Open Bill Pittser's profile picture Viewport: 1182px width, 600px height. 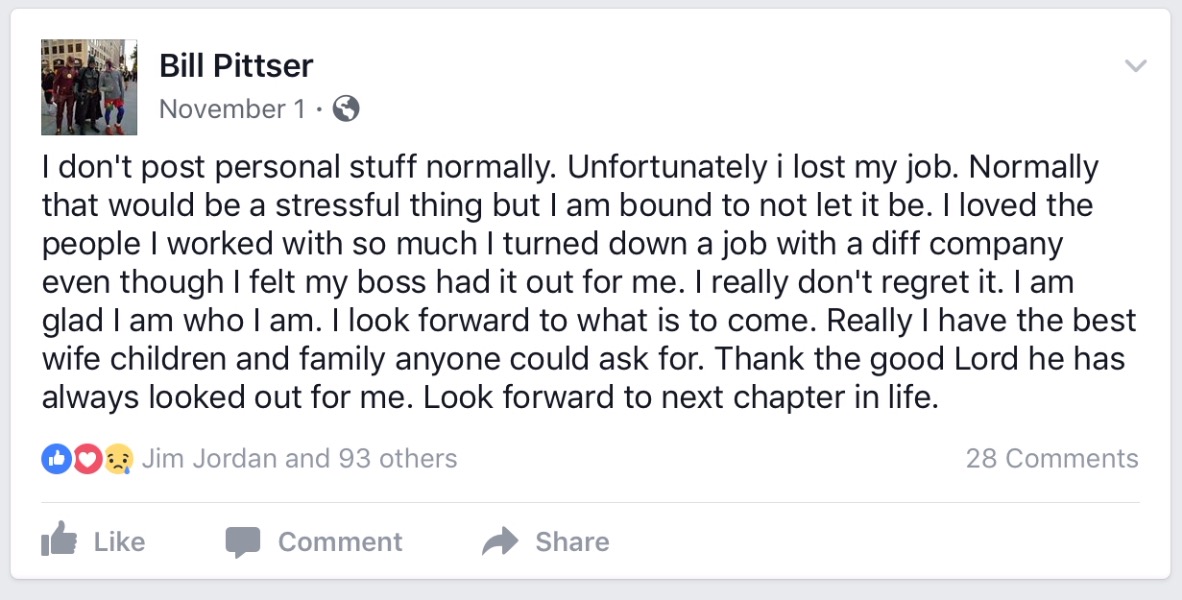pyautogui.click(x=89, y=87)
